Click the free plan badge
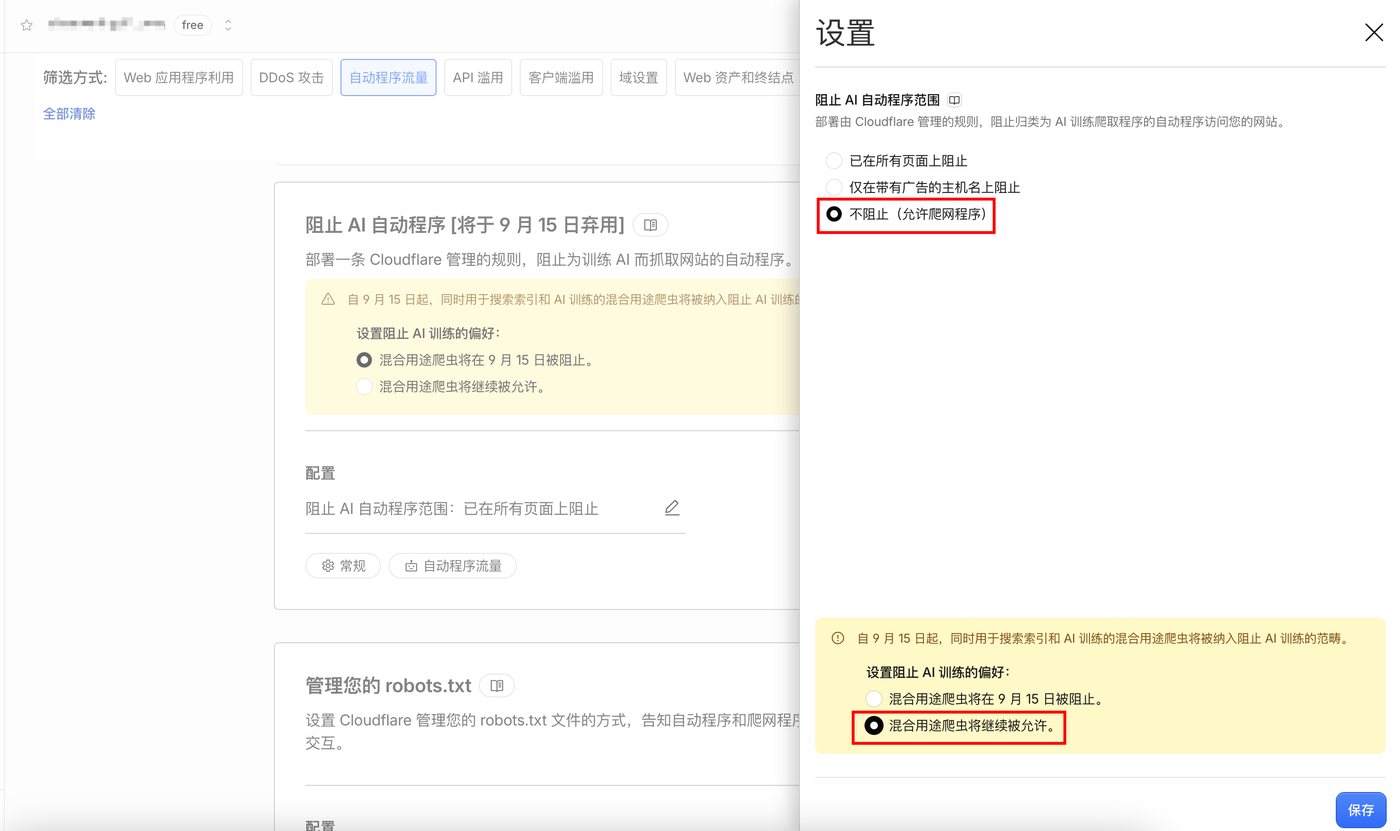The height and width of the screenshot is (831, 1400). click(193, 25)
